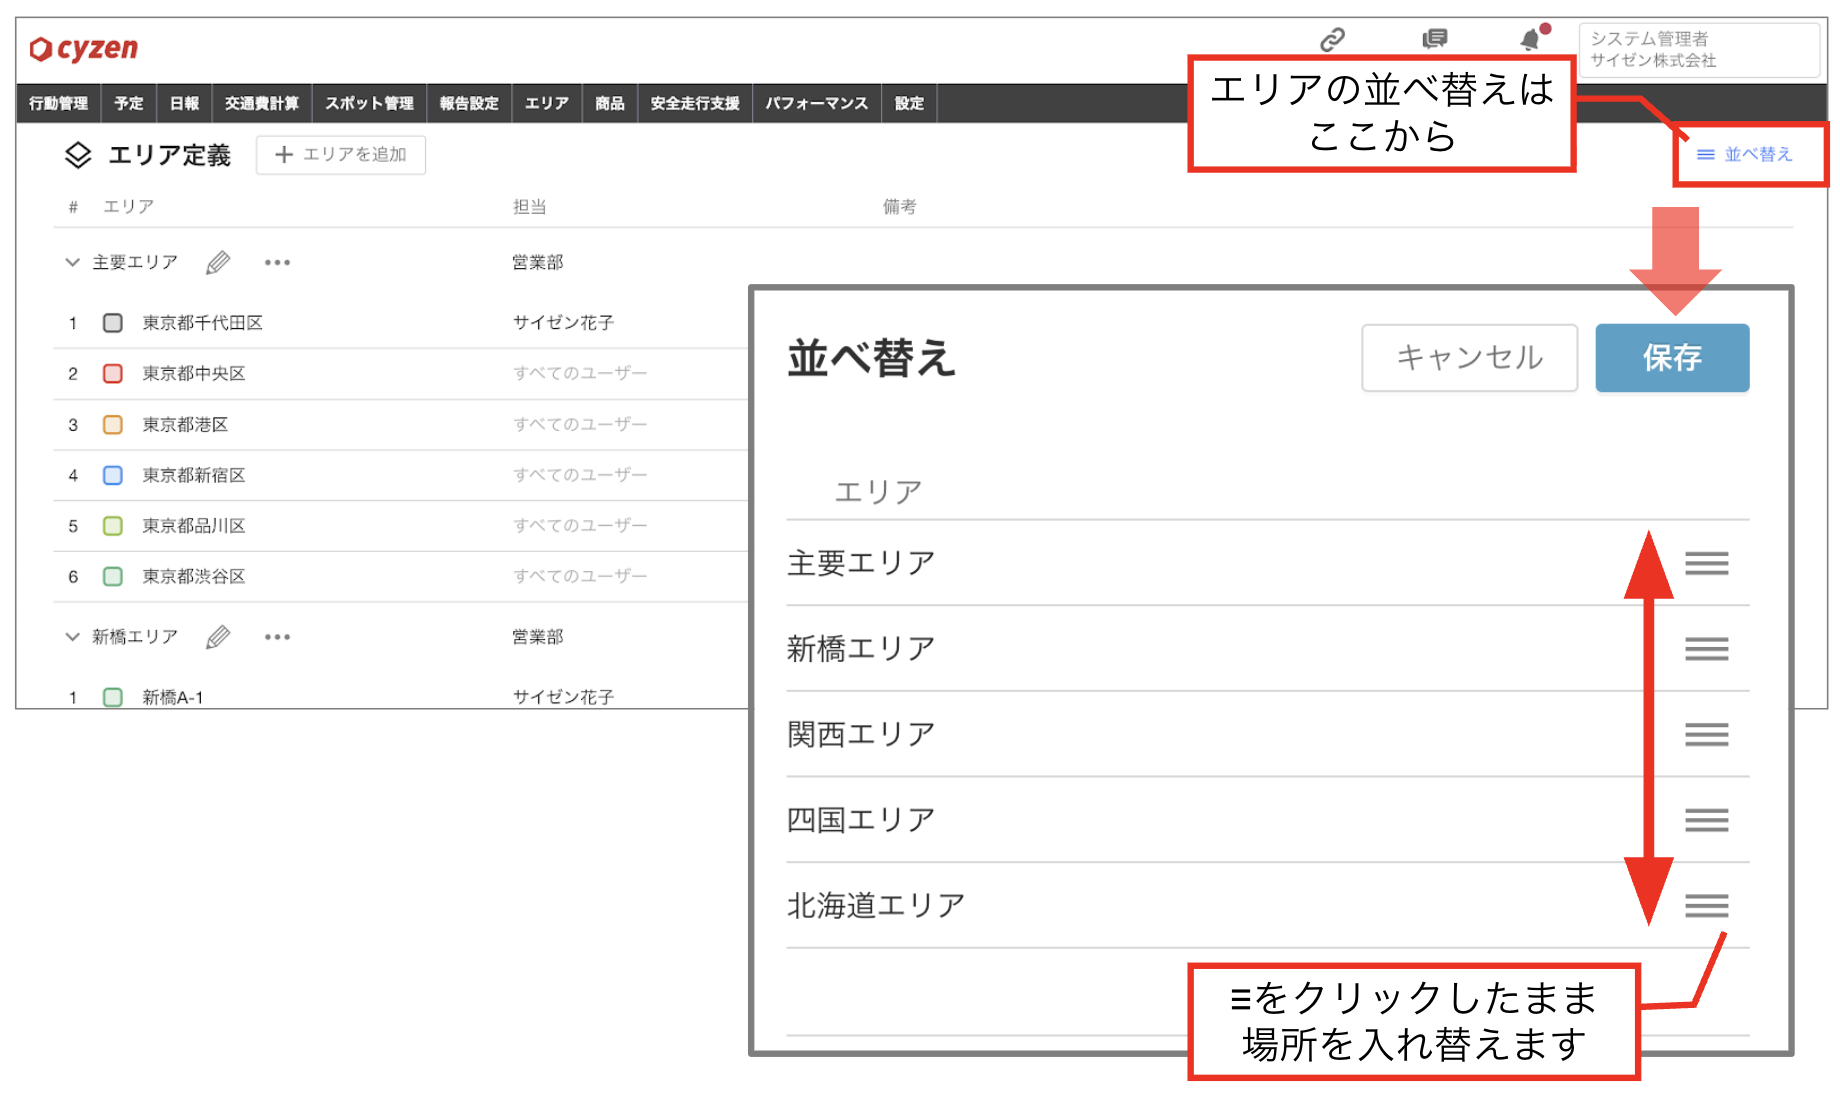Open the 予定 menu
This screenshot has height=1098, width=1840.
click(x=128, y=103)
